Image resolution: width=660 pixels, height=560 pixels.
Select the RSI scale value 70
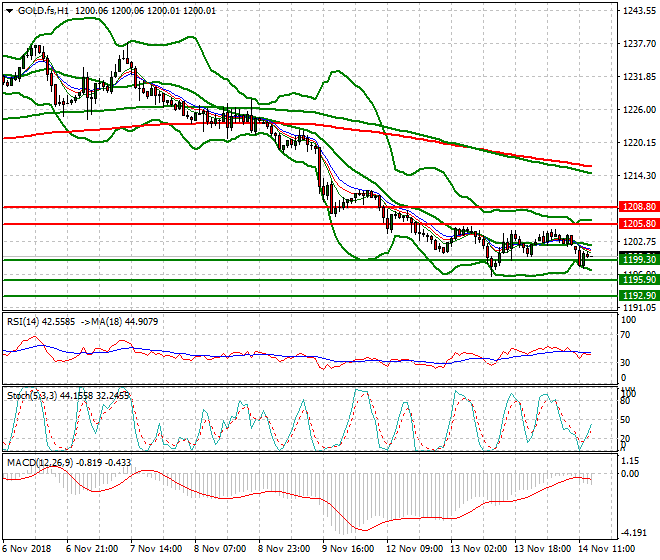[626, 335]
